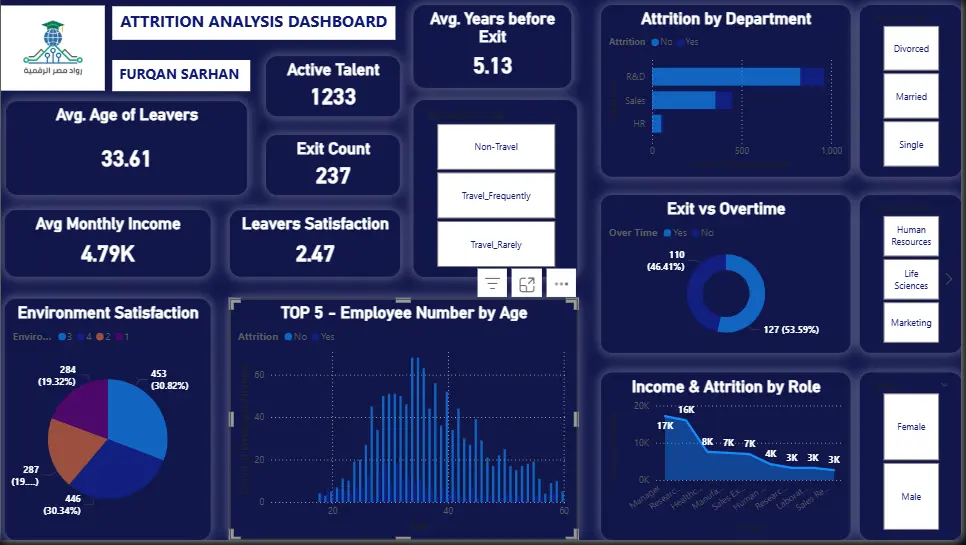This screenshot has height=545, width=966.
Task: Click the Avg Monthly Income 4.79K card
Action: [x=108, y=243]
